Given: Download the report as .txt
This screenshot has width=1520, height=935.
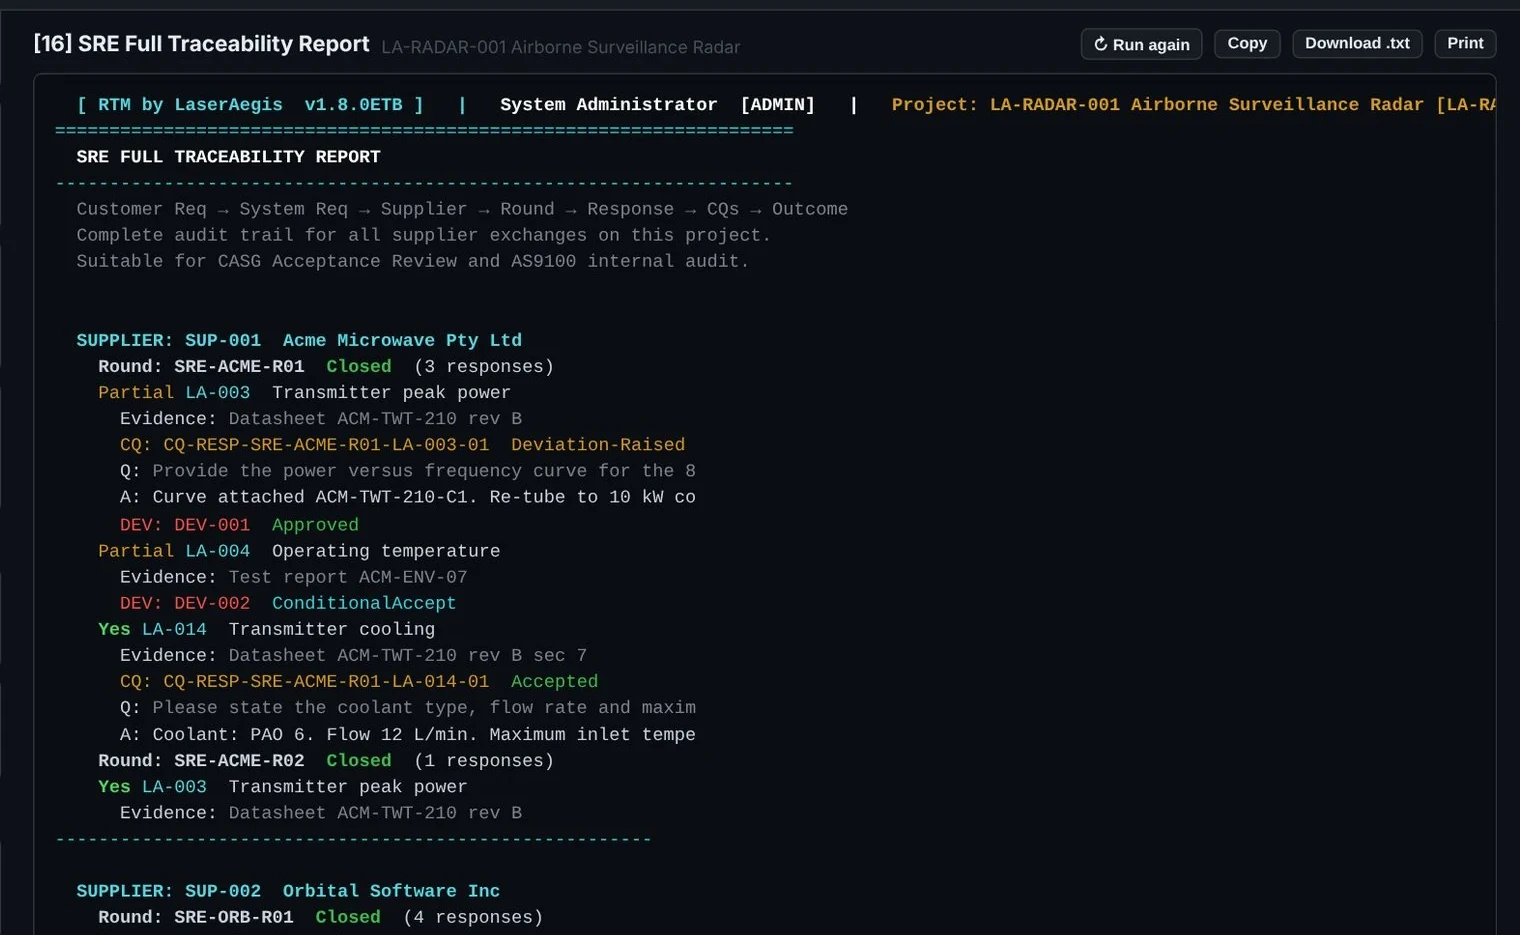Looking at the screenshot, I should (1357, 44).
